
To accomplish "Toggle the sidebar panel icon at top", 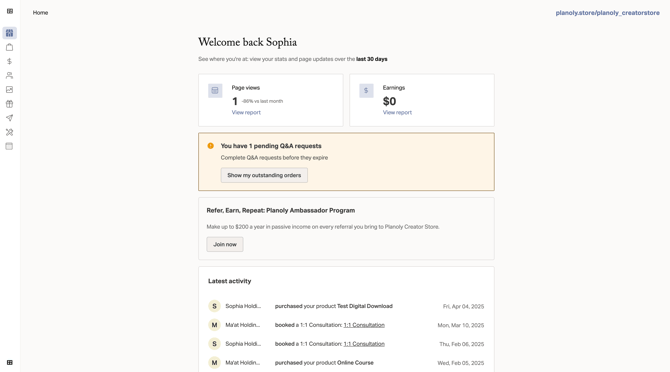I will coord(10,11).
